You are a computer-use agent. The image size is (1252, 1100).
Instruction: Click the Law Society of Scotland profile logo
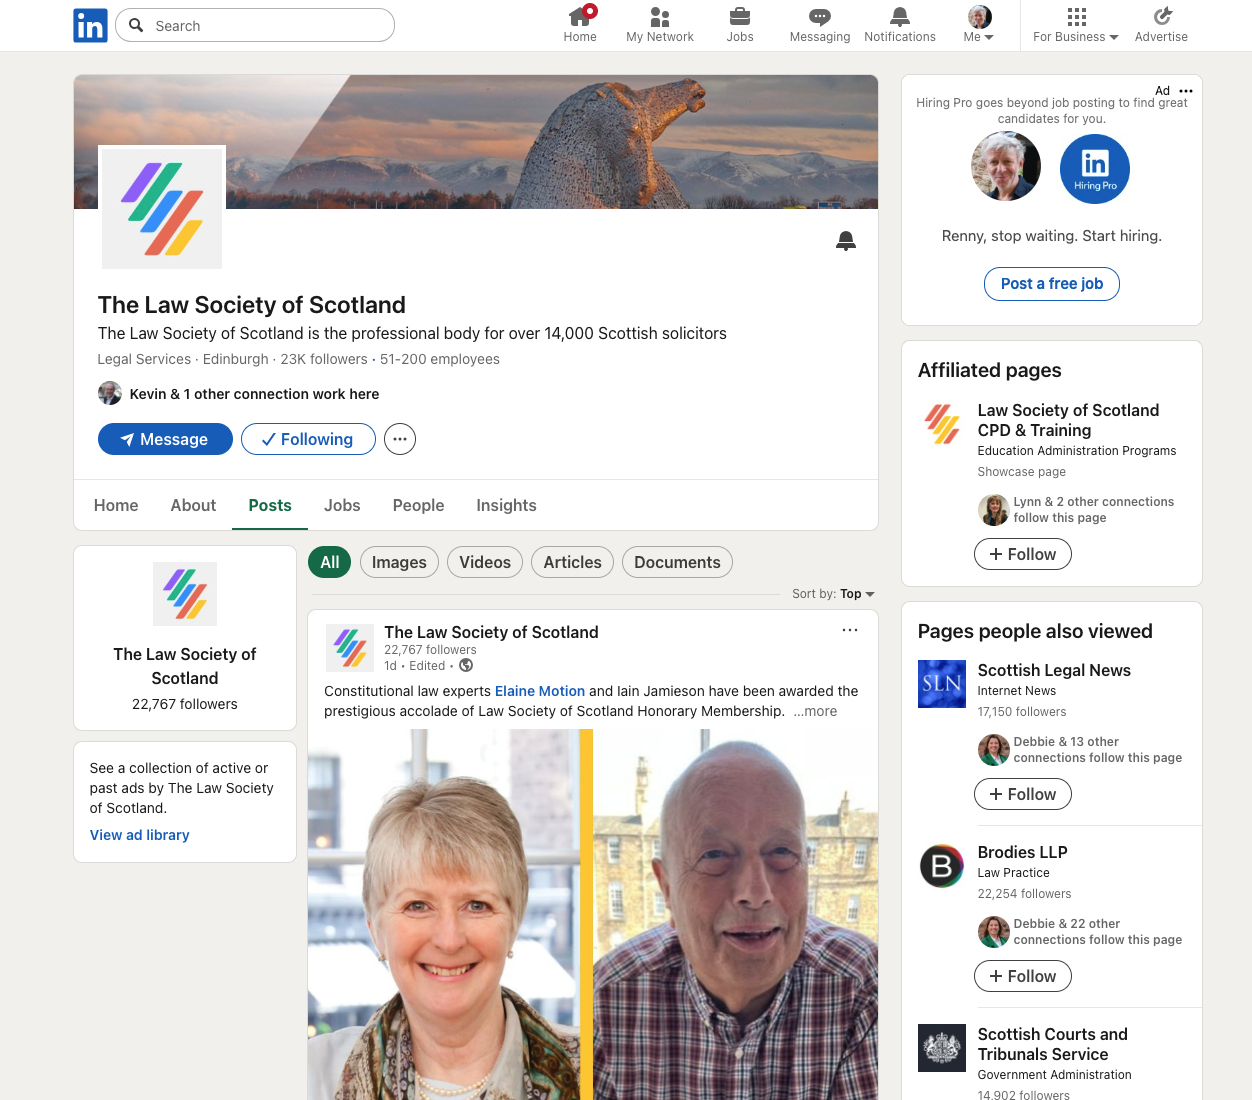pyautogui.click(x=162, y=208)
